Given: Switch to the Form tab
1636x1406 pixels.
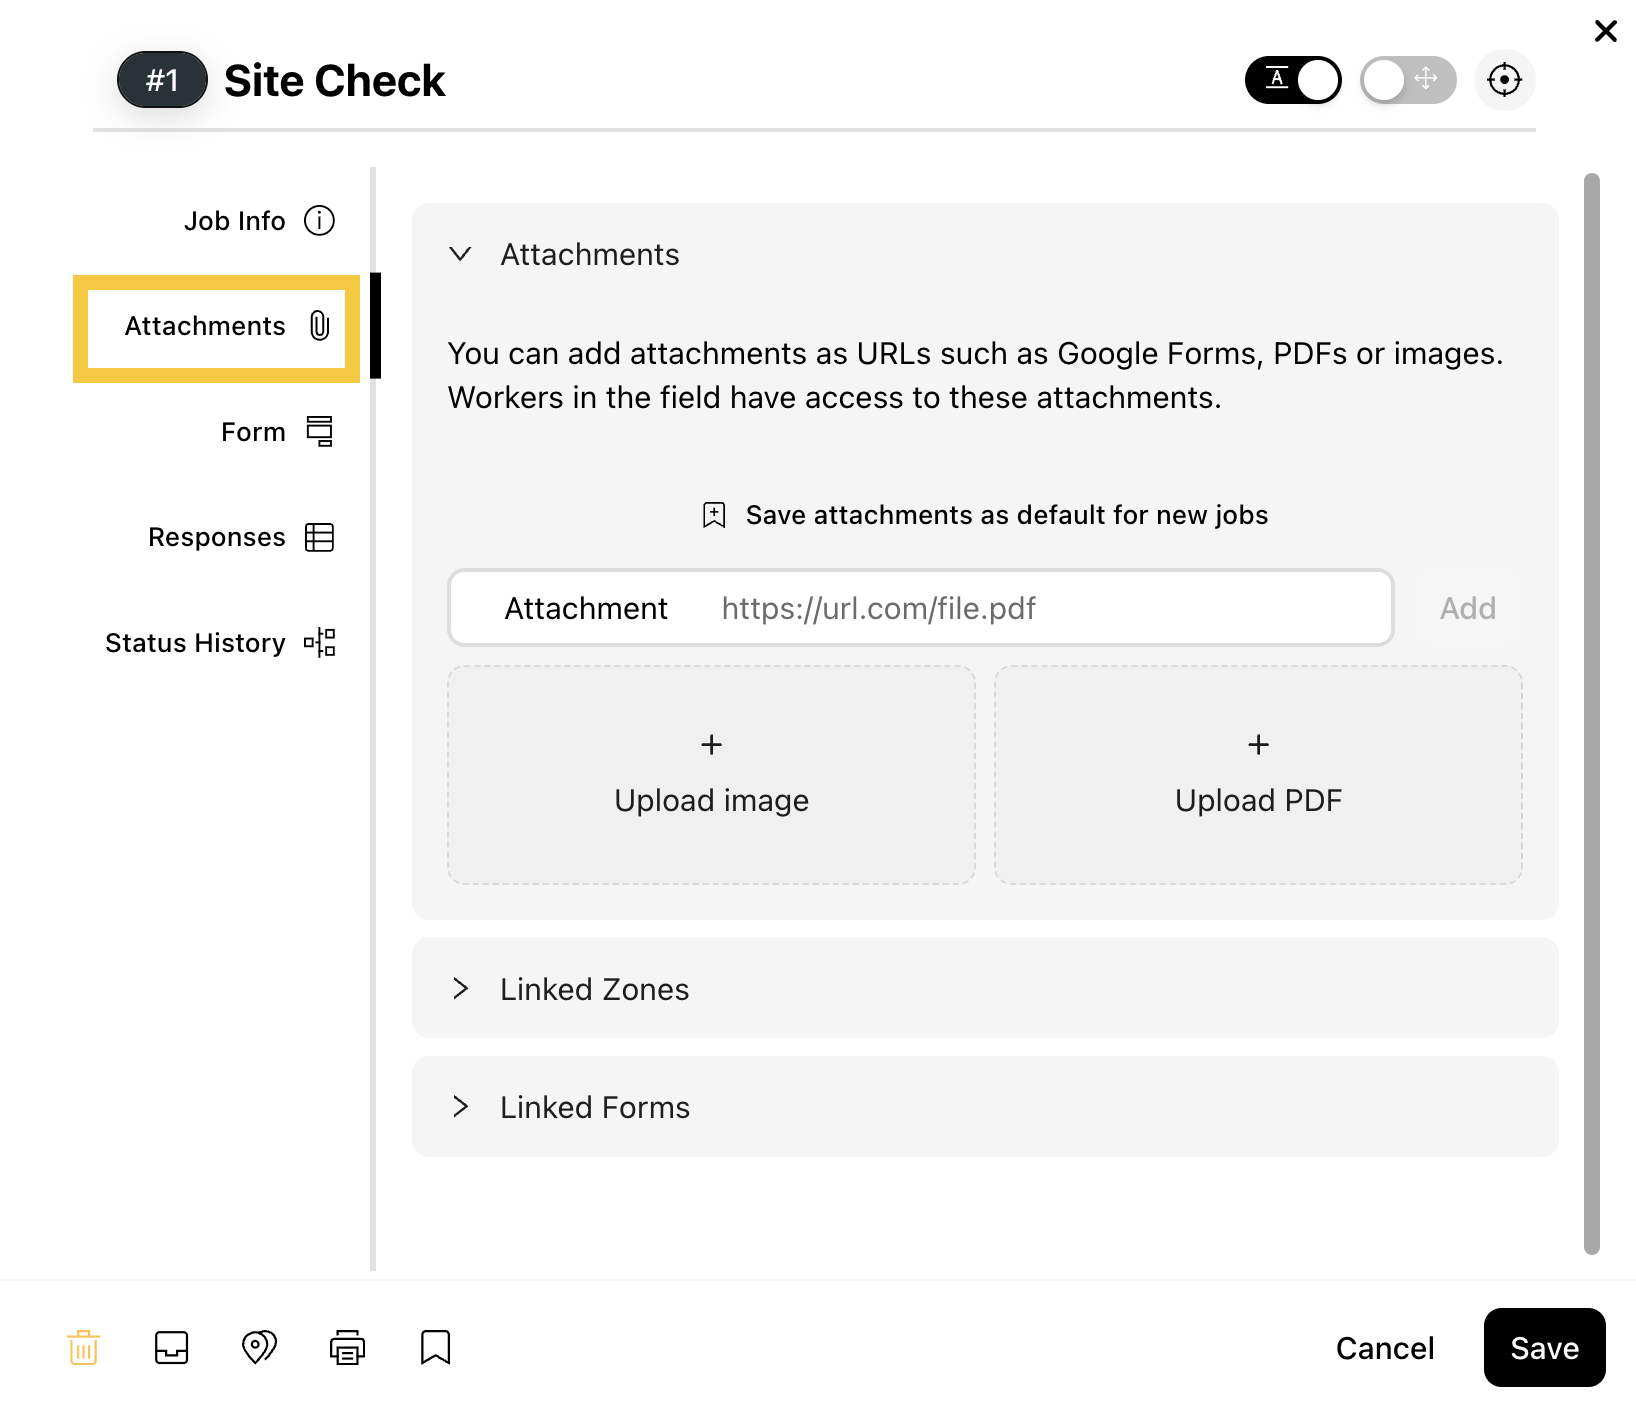Looking at the screenshot, I should point(277,432).
